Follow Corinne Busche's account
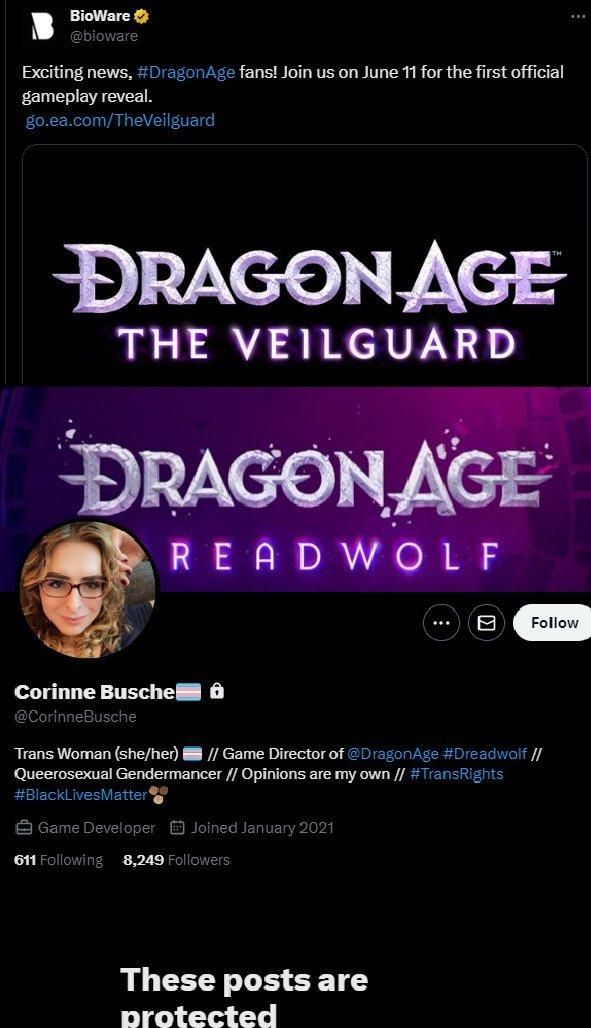Viewport: 591px width, 1028px height. click(552, 623)
